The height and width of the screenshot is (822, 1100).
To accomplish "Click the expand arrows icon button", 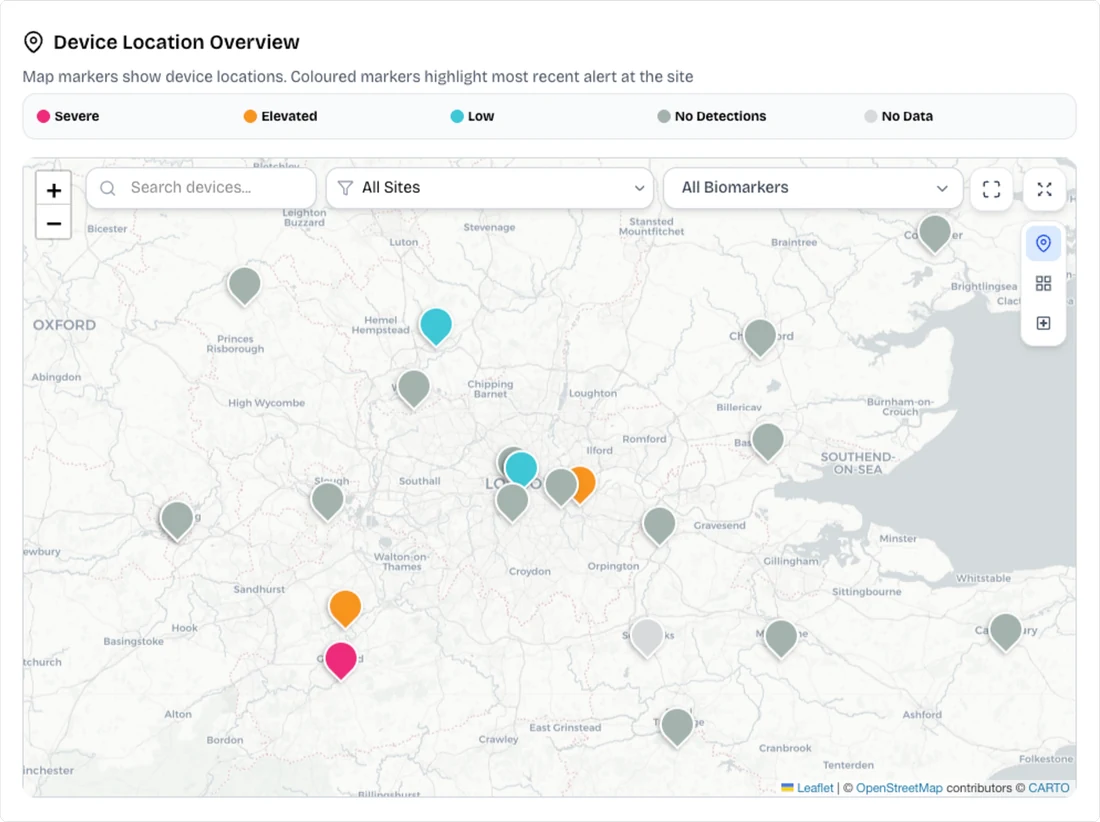I will pos(1045,189).
